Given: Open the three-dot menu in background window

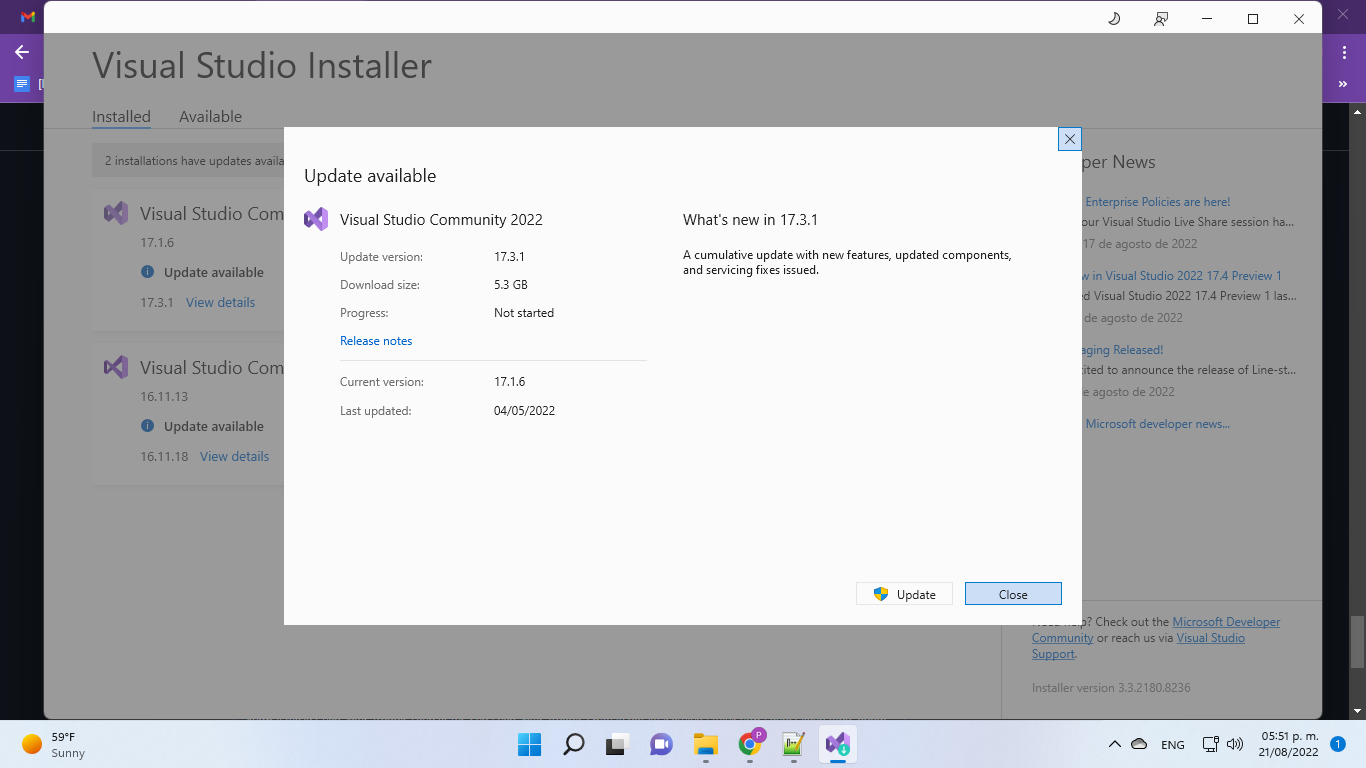Looking at the screenshot, I should coord(1344,52).
